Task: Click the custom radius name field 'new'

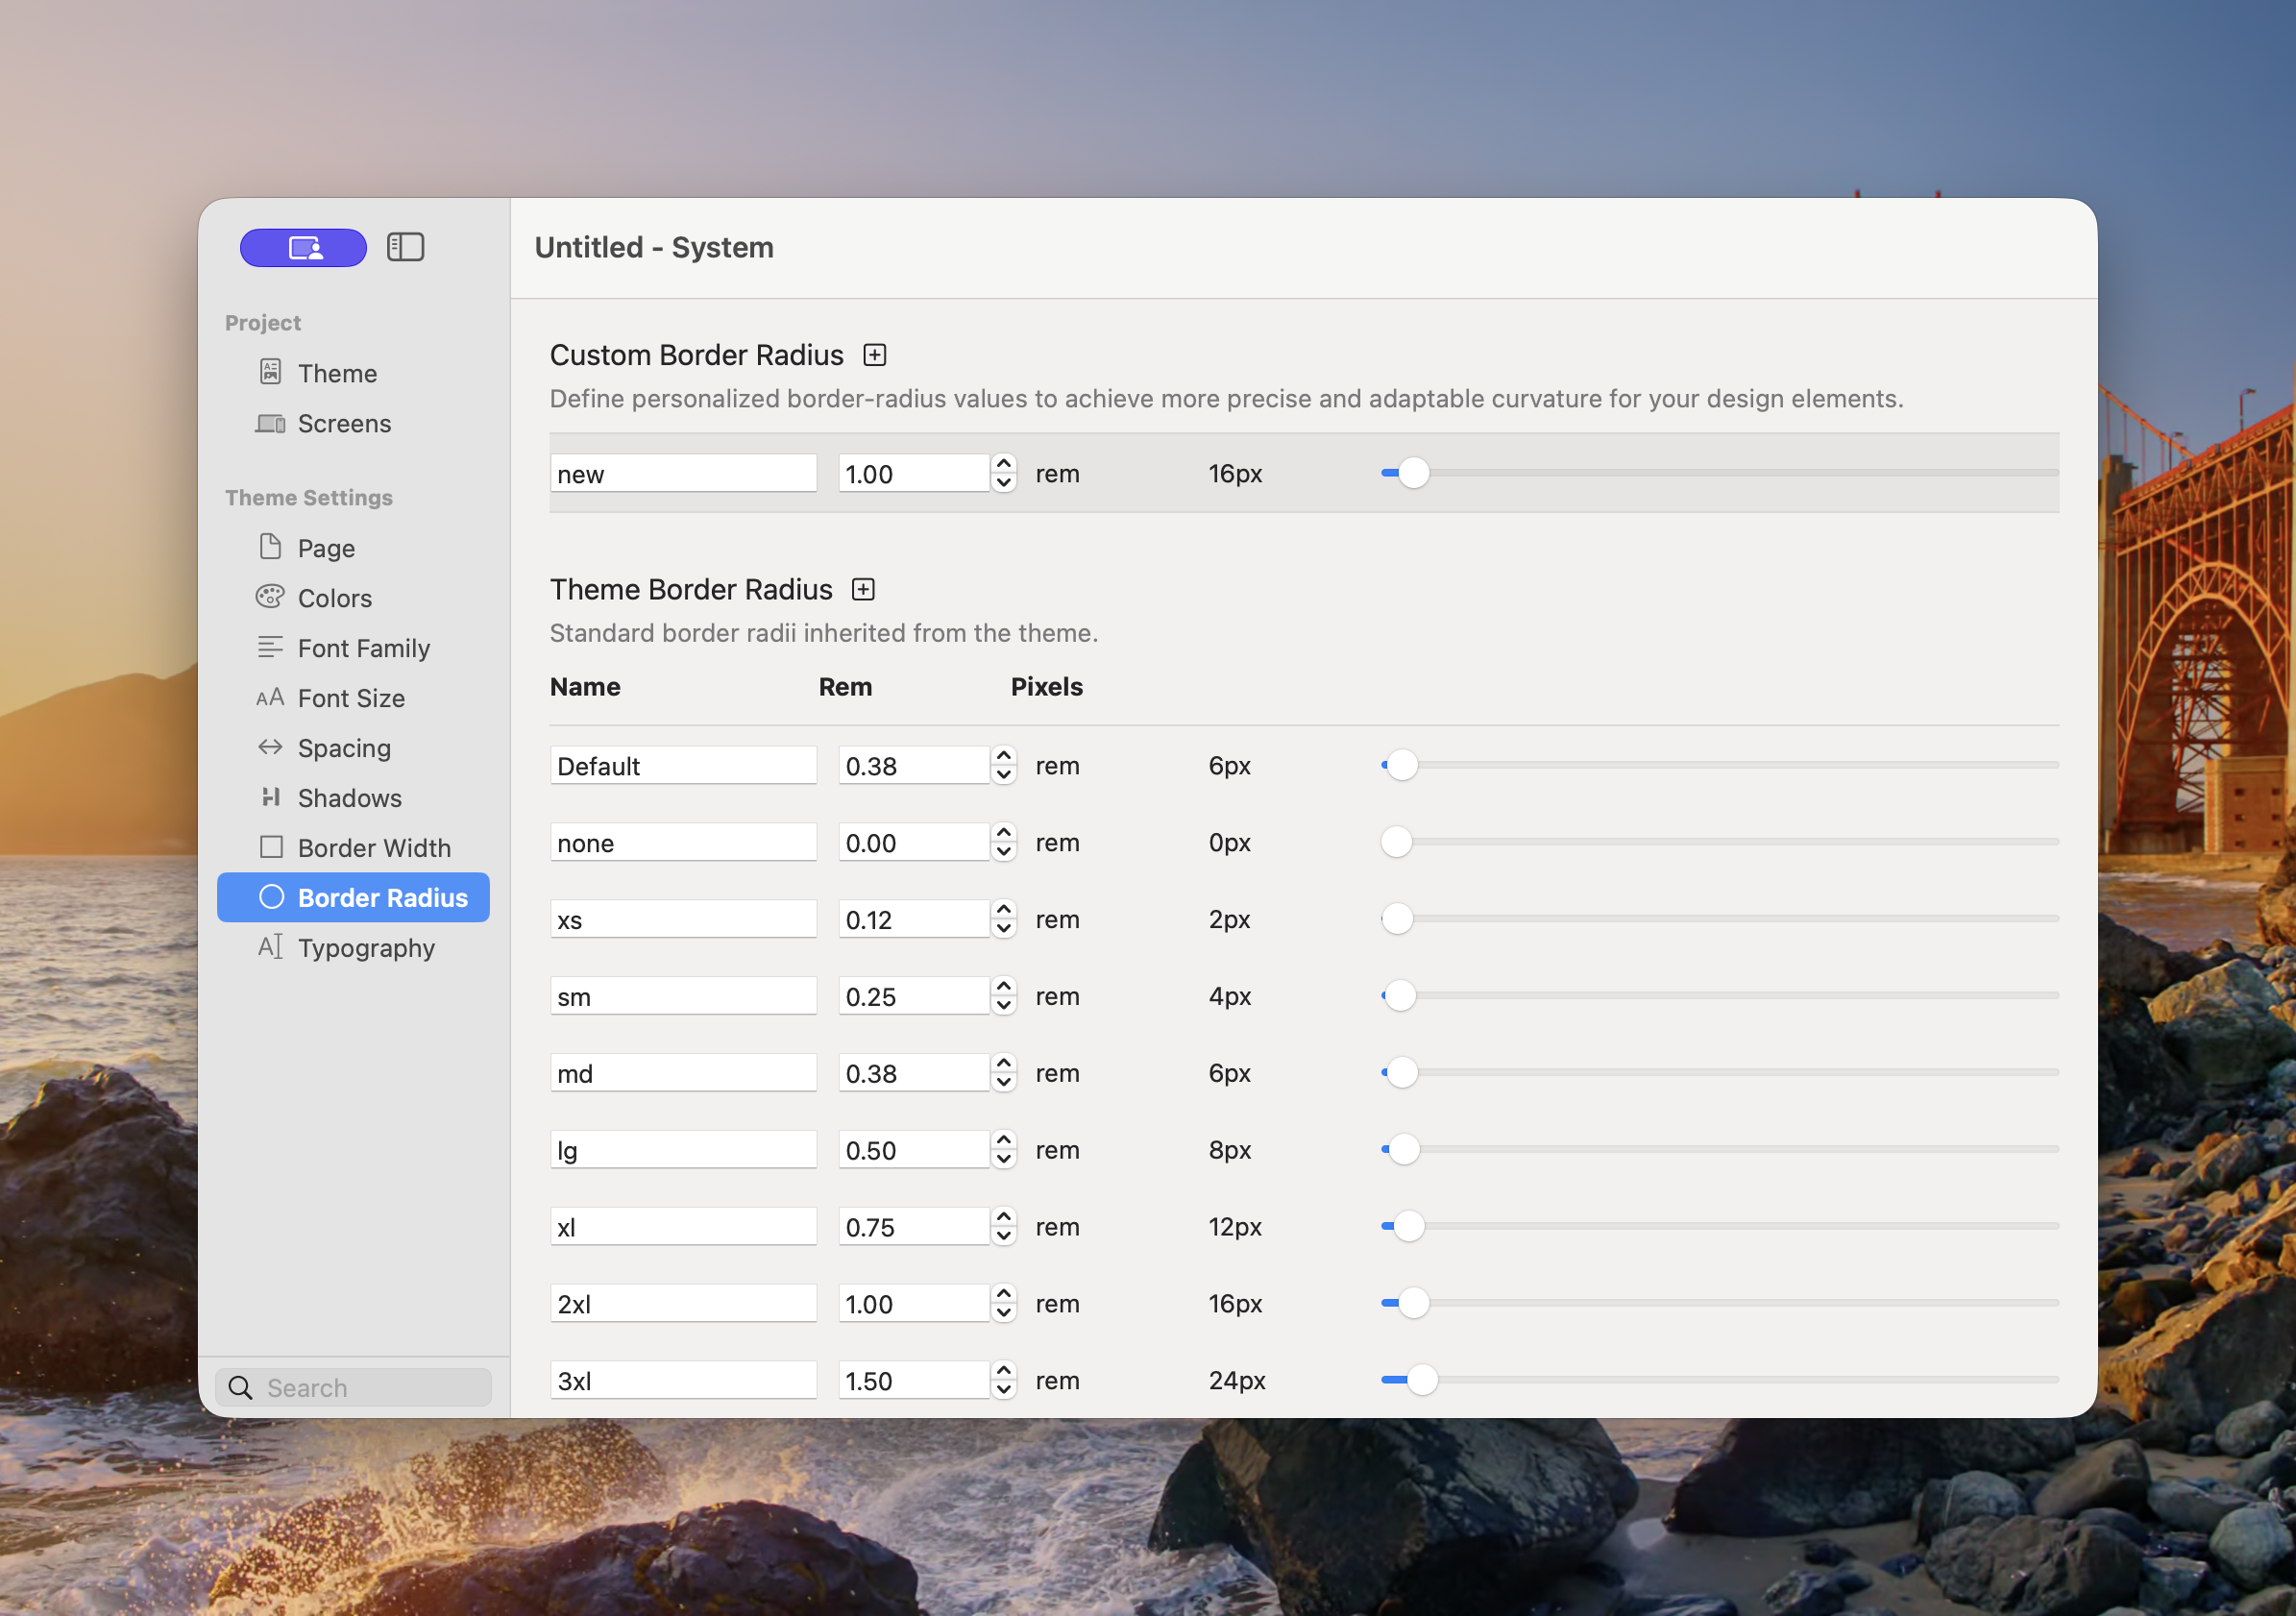Action: 683,473
